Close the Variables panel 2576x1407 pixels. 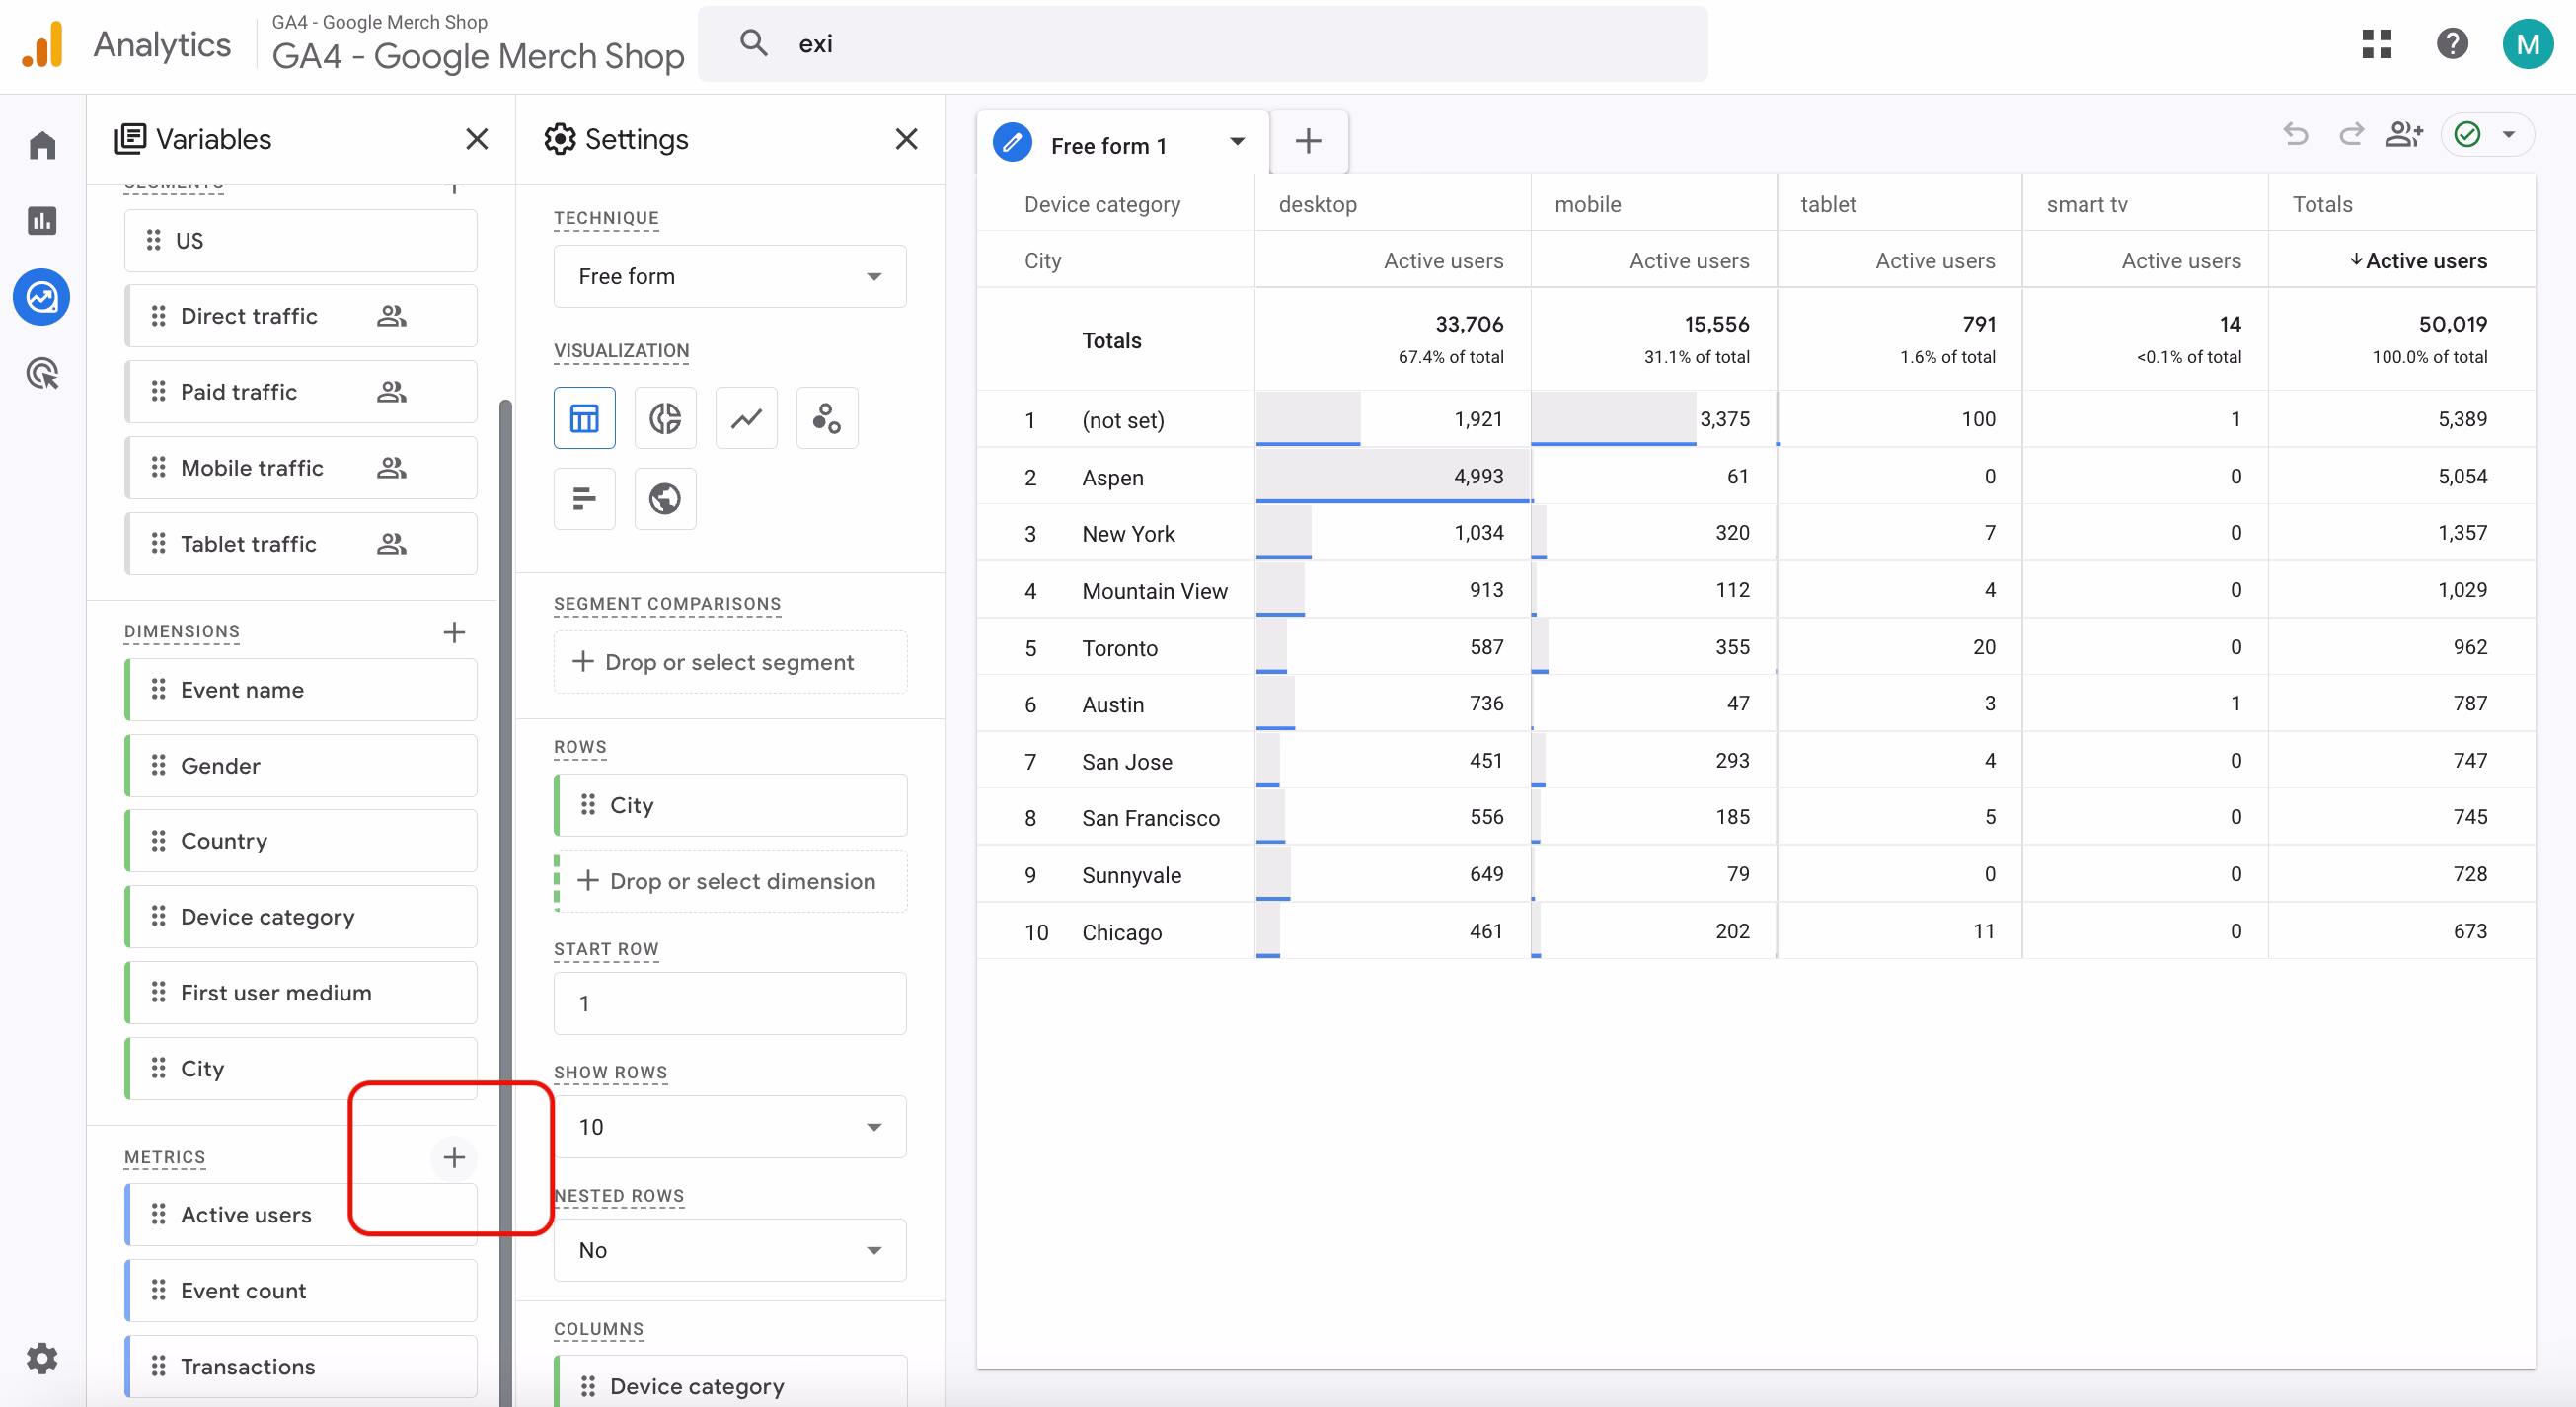(x=477, y=139)
